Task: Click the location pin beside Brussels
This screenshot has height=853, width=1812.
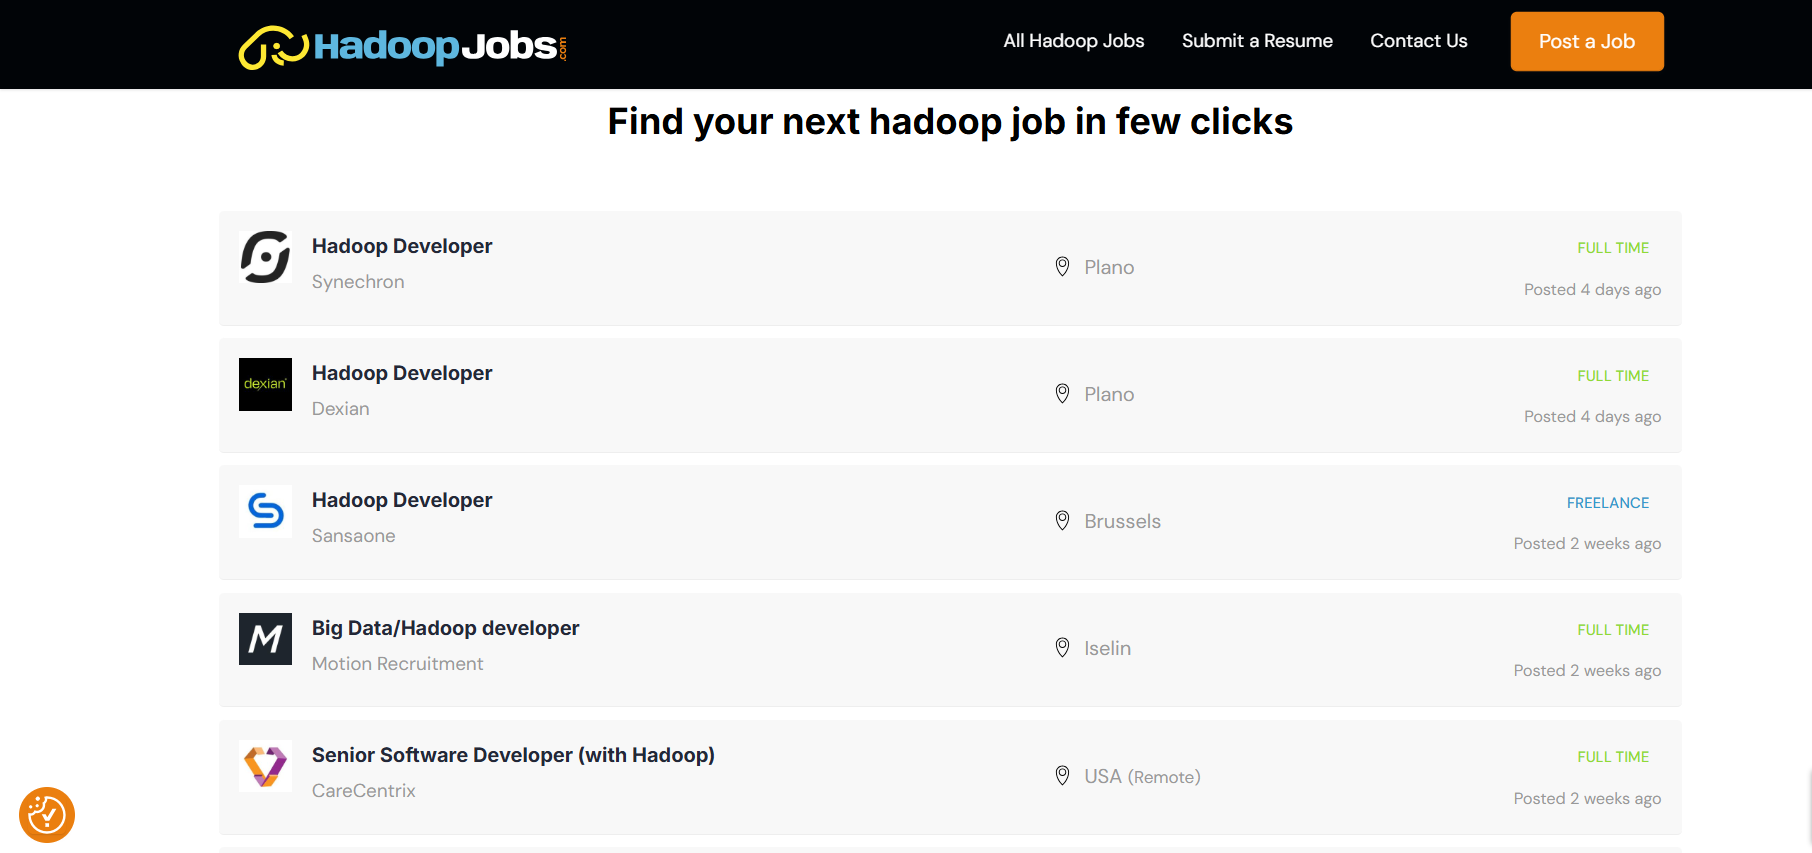Action: 1062,521
